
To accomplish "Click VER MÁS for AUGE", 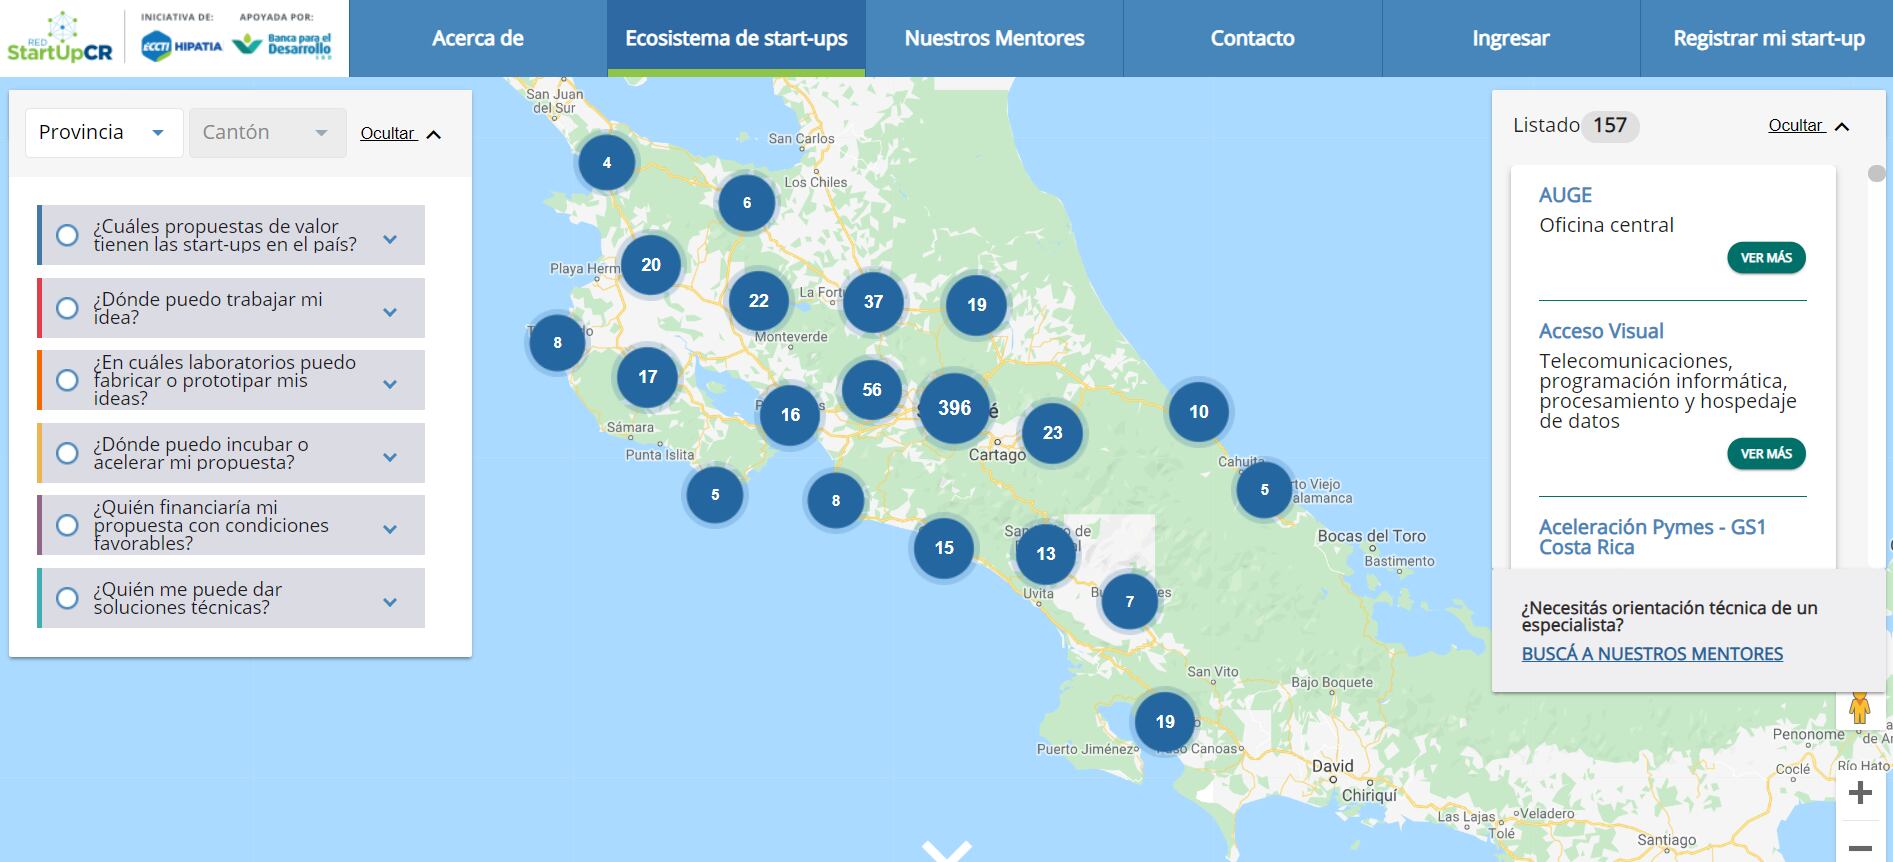I will (1766, 258).
